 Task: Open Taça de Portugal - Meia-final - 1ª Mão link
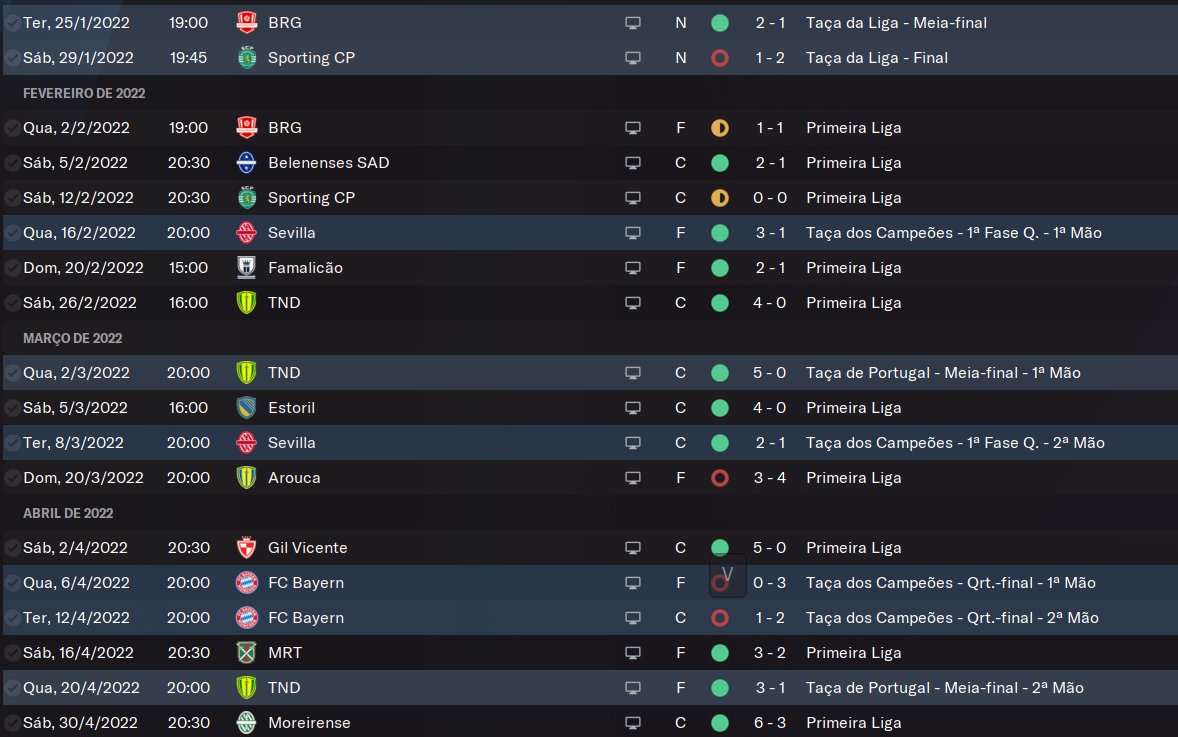coord(943,373)
